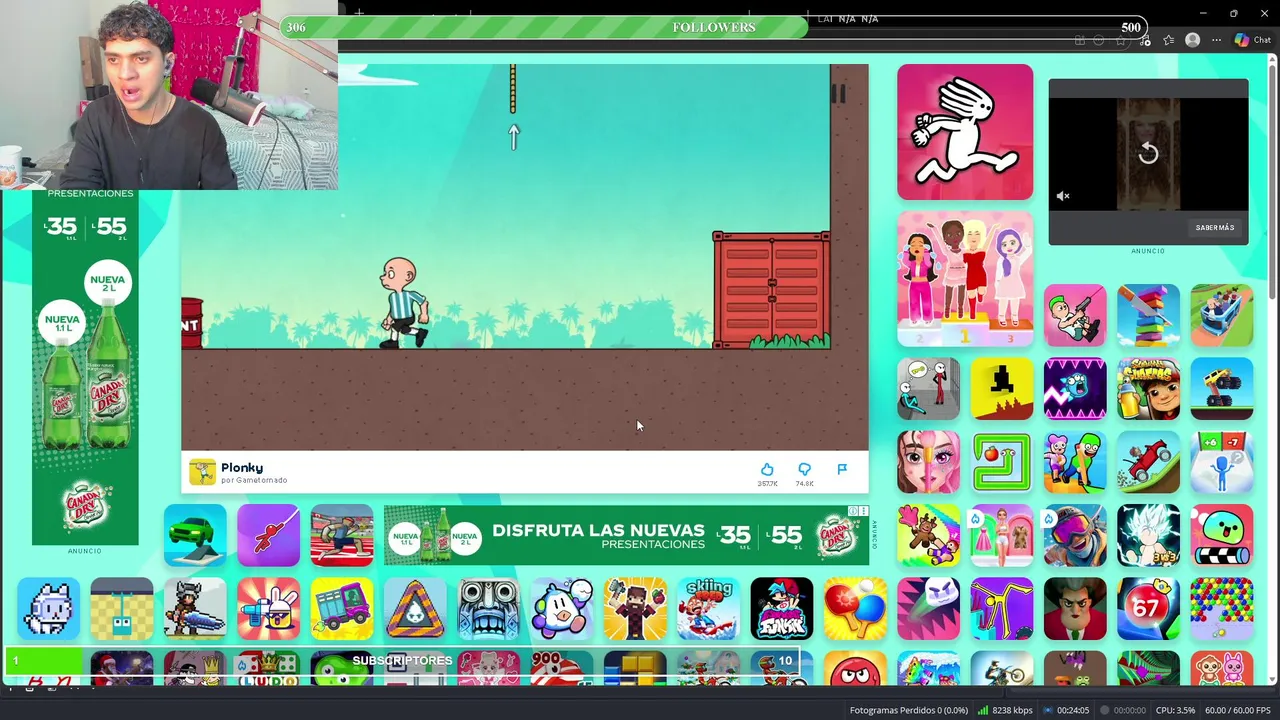Open the browser profile avatar
Screen dimensions: 1280x720
(x=1192, y=40)
